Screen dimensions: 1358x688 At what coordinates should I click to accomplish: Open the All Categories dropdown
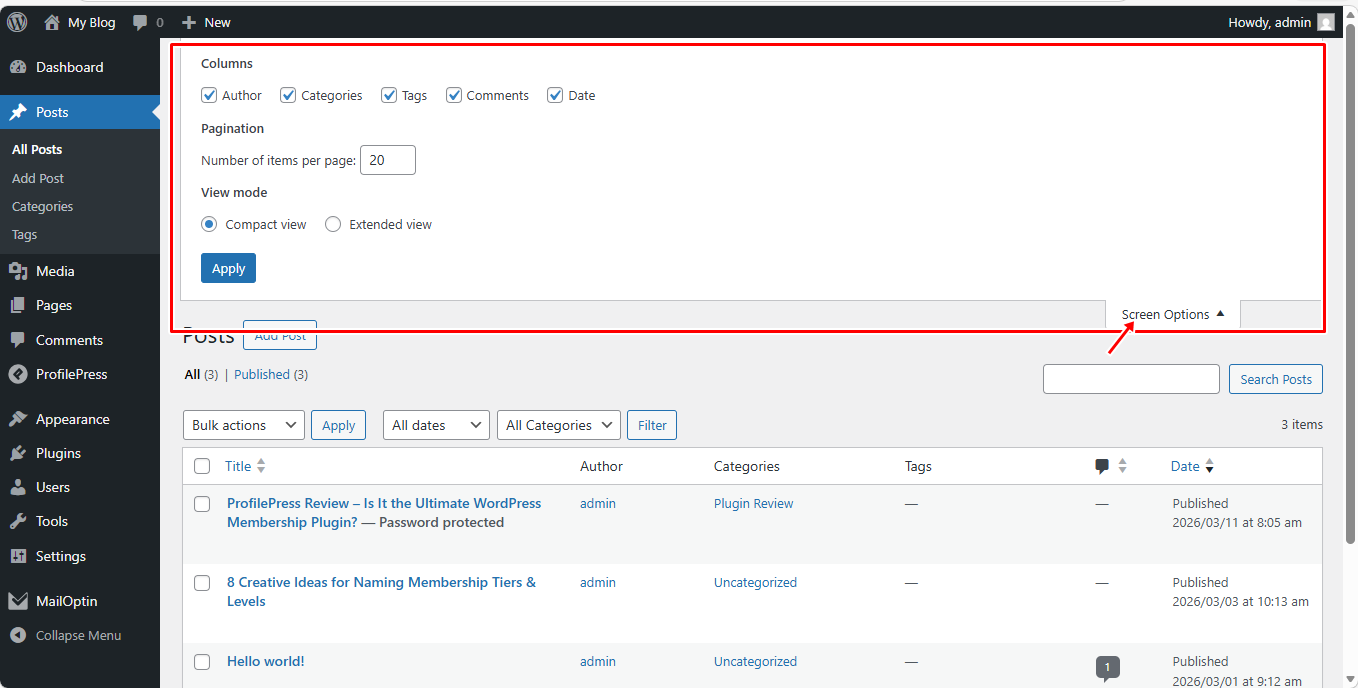click(558, 425)
